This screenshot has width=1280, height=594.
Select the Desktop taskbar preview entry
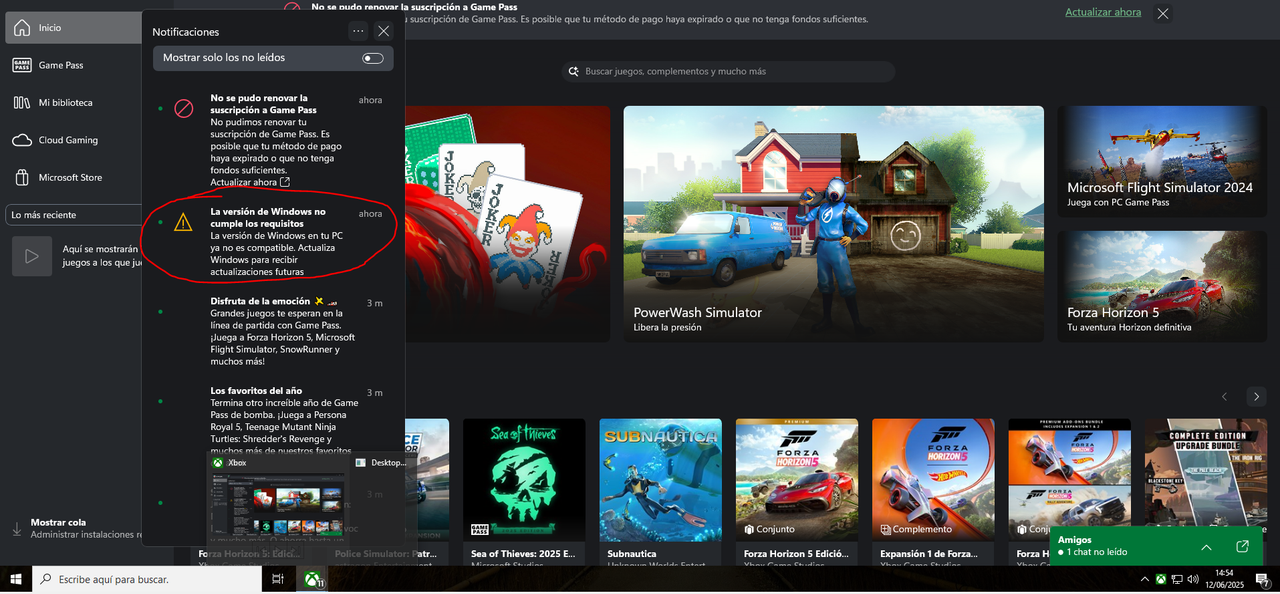(380, 463)
